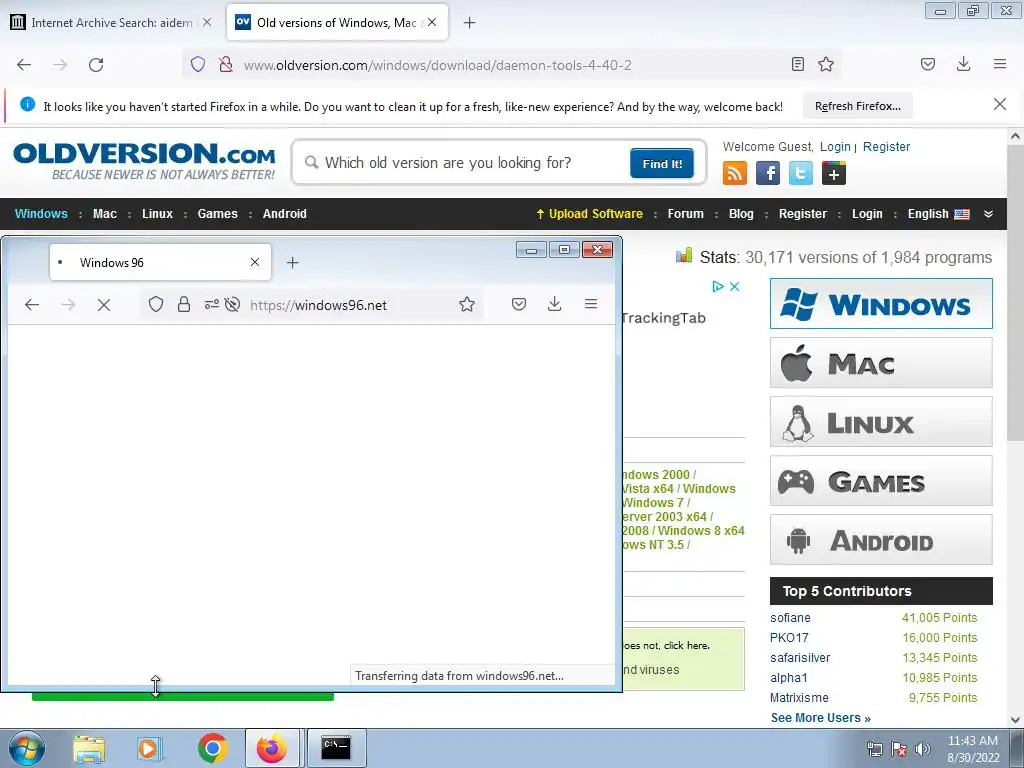Click Refresh Firefox... button
Image resolution: width=1024 pixels, height=768 pixels.
point(857,106)
